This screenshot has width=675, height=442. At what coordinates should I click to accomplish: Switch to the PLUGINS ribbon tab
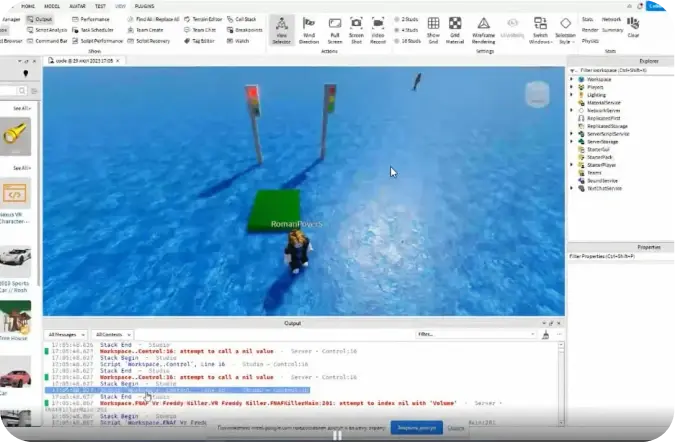[x=144, y=6]
